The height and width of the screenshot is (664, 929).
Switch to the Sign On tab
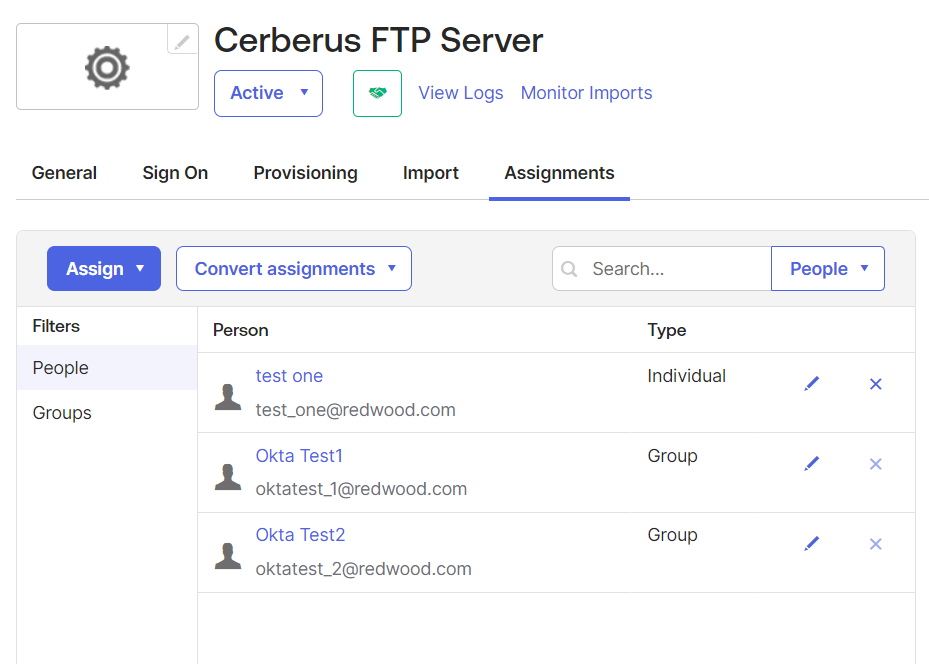click(x=175, y=172)
